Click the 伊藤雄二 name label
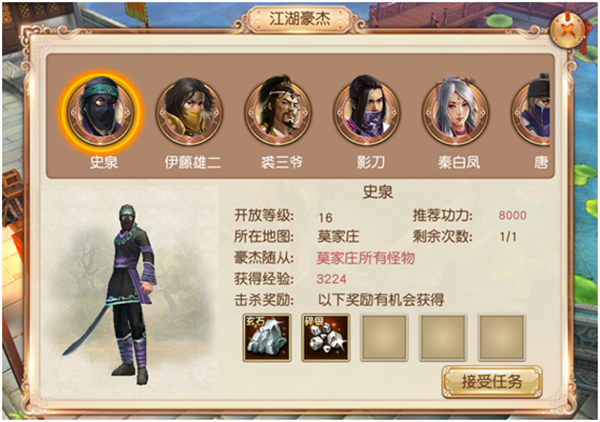Screen dimensions: 600x422 [193, 163]
